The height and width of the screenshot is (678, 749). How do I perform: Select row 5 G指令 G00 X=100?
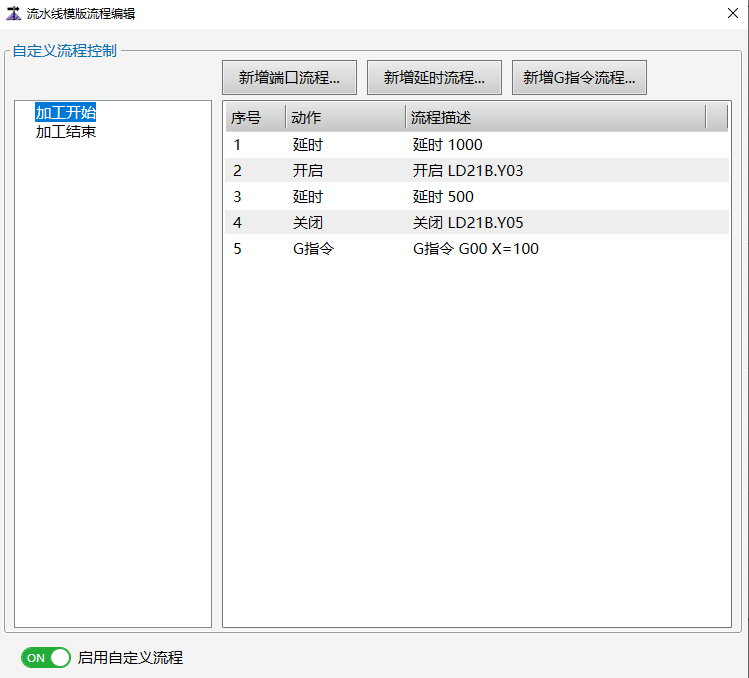coord(475,249)
